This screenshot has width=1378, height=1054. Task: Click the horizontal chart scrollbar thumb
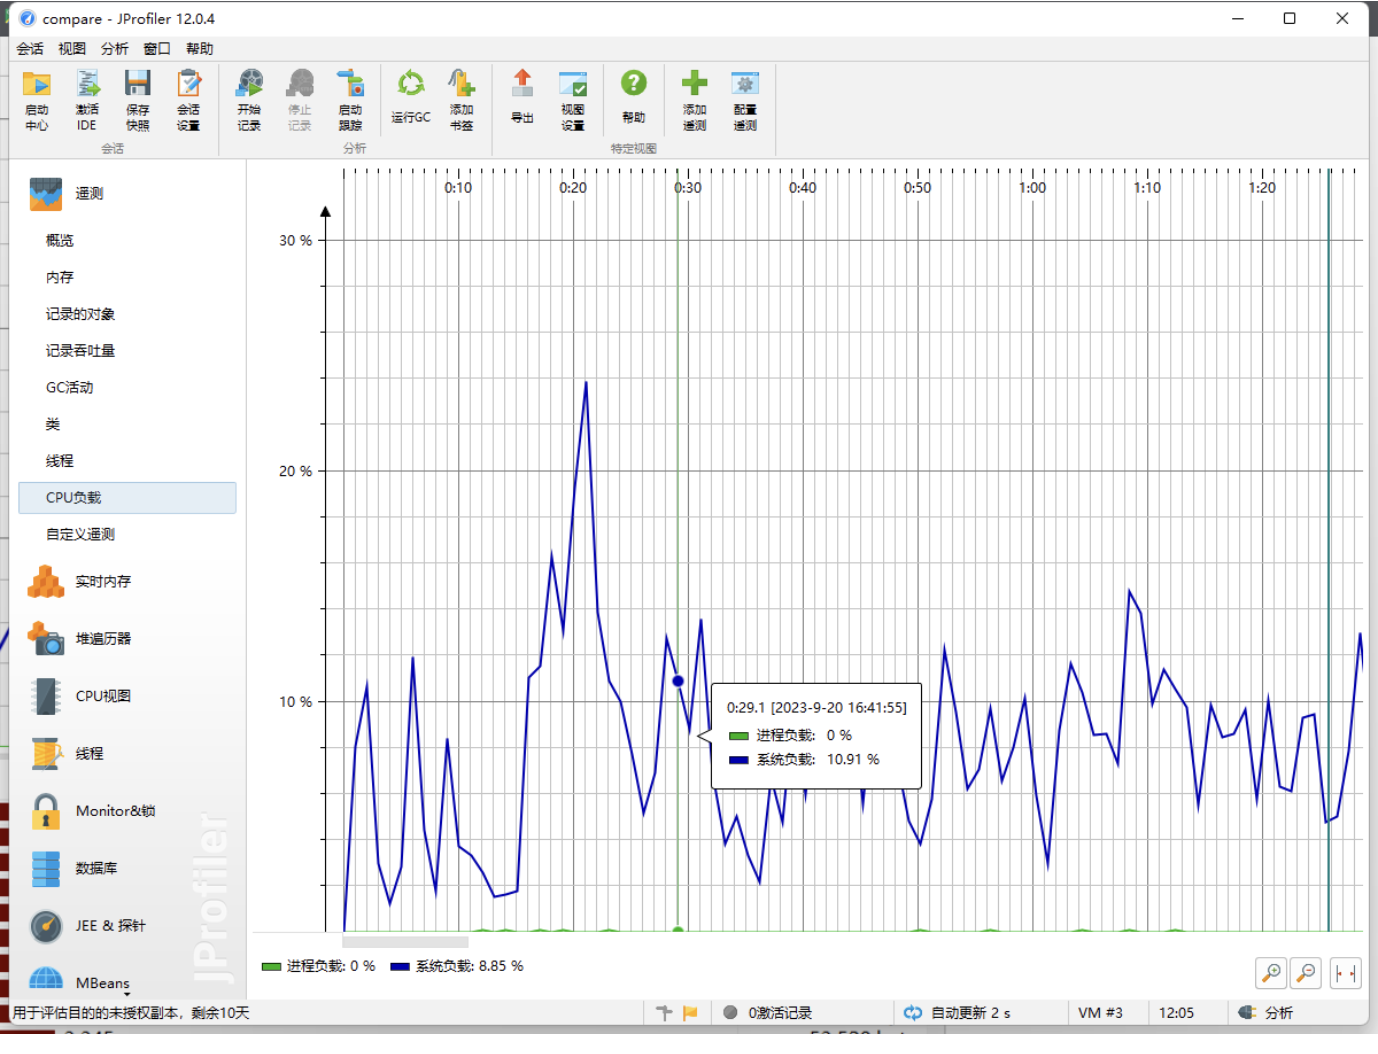coord(405,941)
